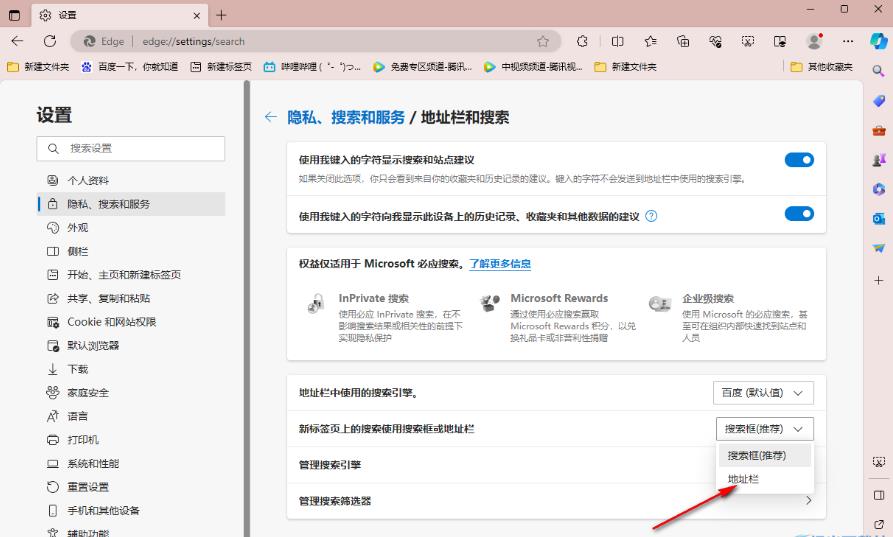Collapse the 搜索框(推荐) dropdown
The width and height of the screenshot is (893, 537).
pos(764,429)
